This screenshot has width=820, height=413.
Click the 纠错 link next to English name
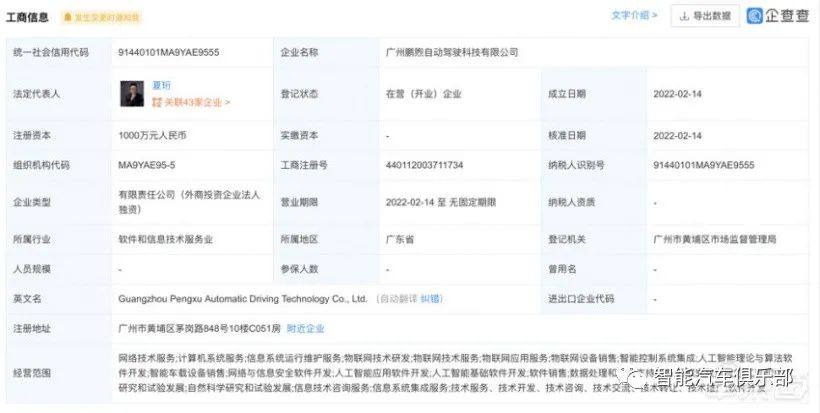coord(431,299)
